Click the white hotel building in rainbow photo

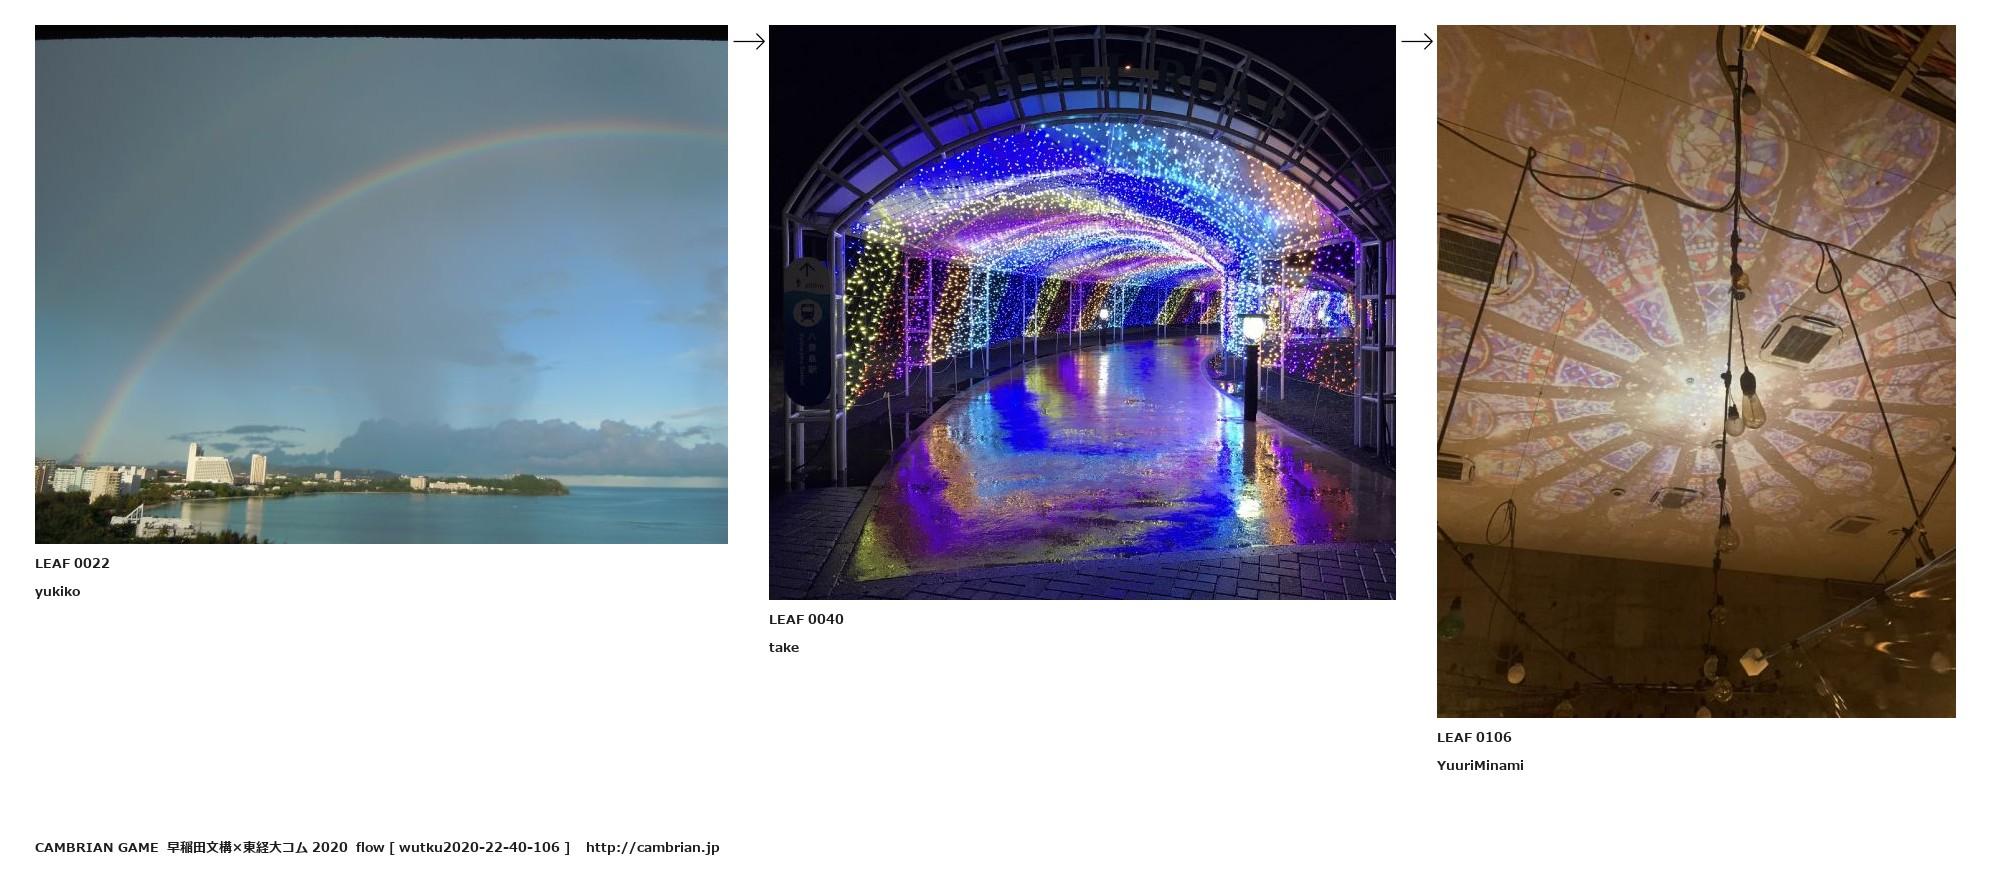208,465
